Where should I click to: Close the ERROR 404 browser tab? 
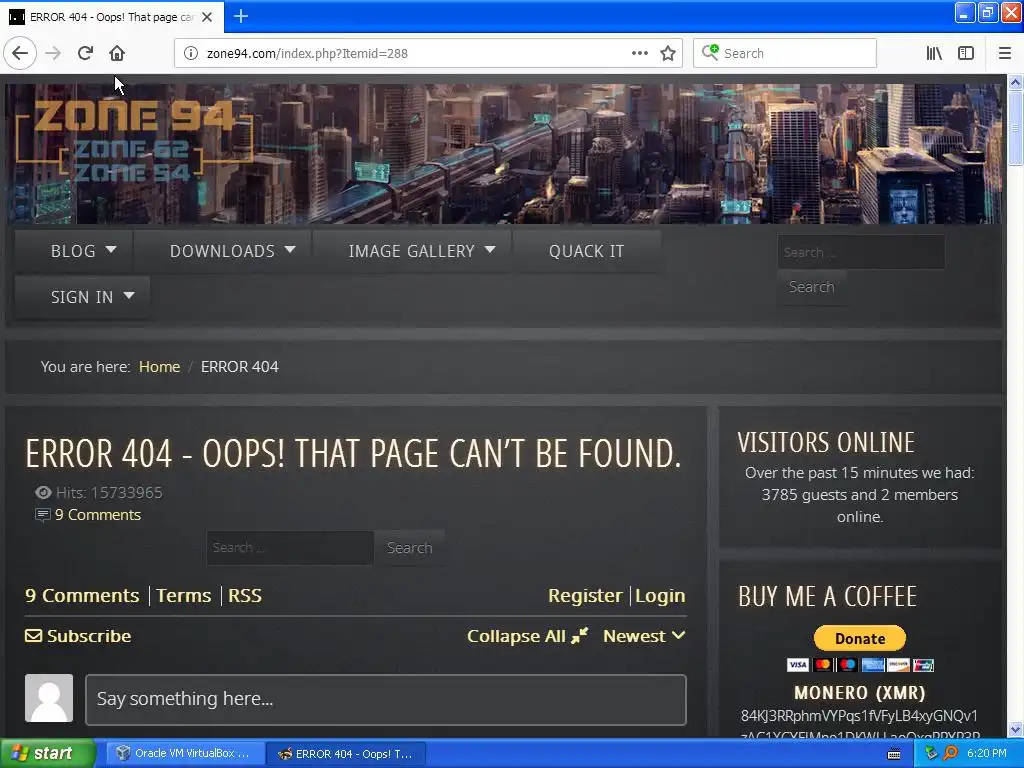207,17
